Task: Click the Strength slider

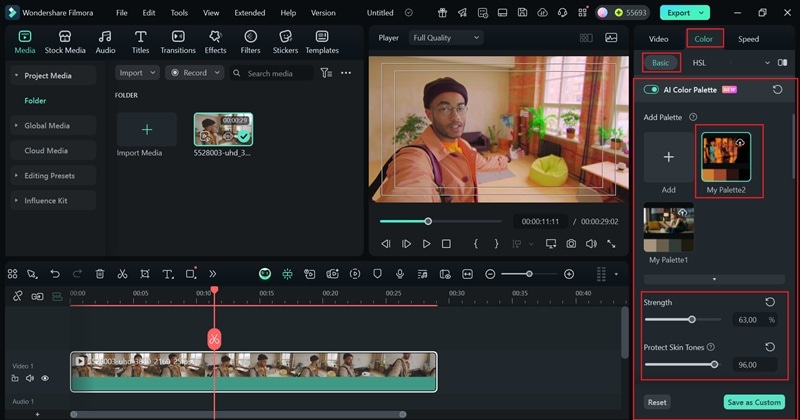Action: coord(683,320)
